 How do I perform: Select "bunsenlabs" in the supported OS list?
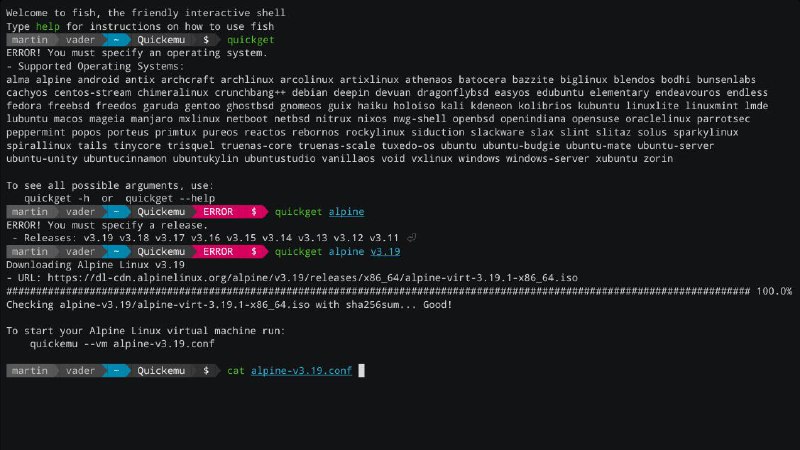[x=726, y=80]
